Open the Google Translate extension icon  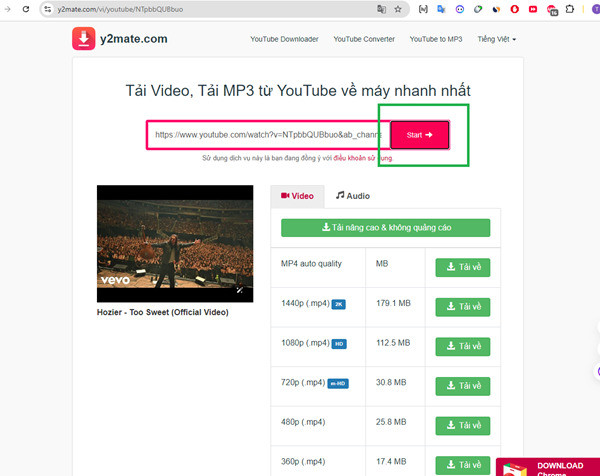pos(441,9)
